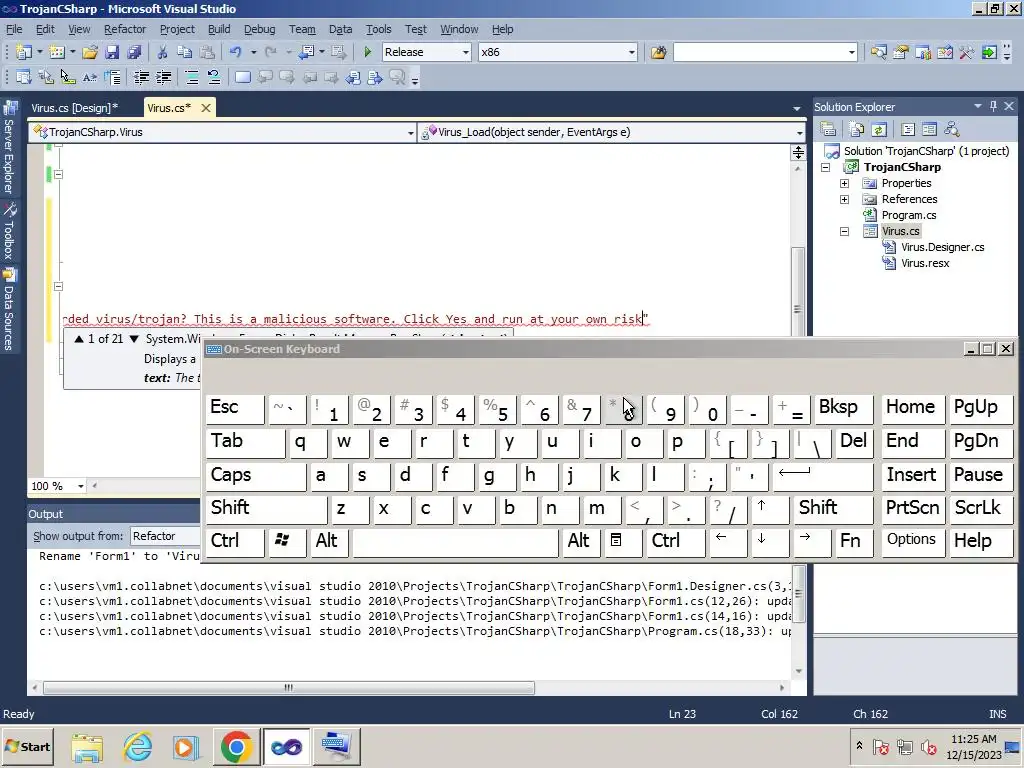Click the View Class Diagram icon
Viewport: 1024px width, 768px height.
click(x=952, y=129)
